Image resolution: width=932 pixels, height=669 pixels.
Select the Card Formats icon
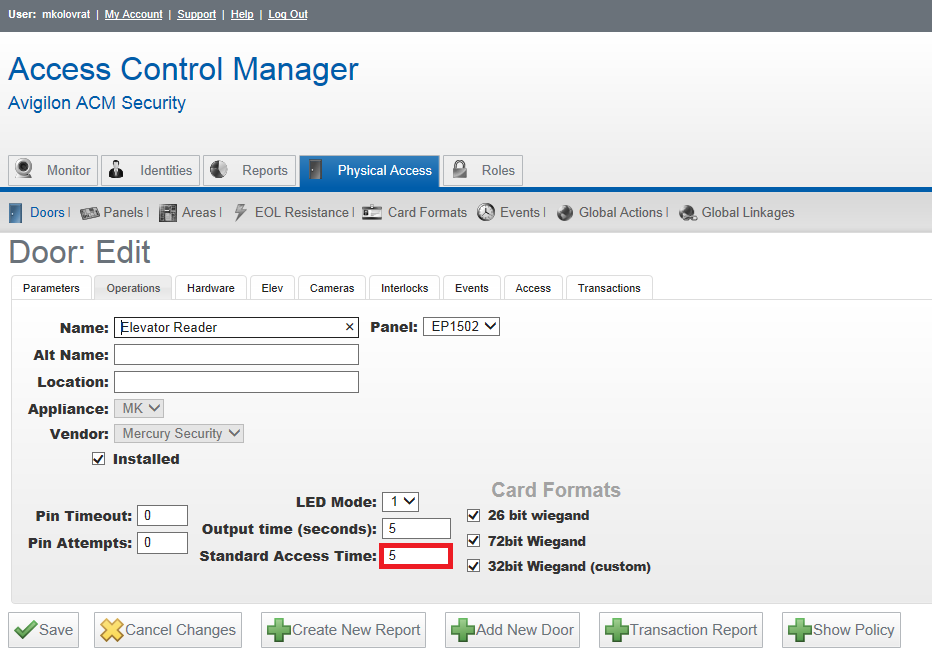[x=371, y=212]
